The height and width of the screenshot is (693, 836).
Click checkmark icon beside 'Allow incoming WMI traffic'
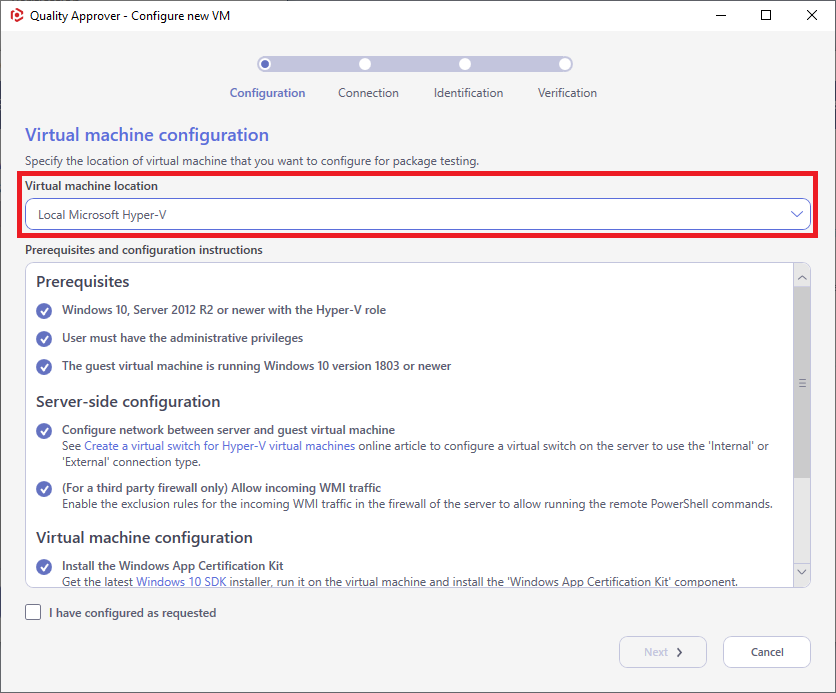[44, 489]
